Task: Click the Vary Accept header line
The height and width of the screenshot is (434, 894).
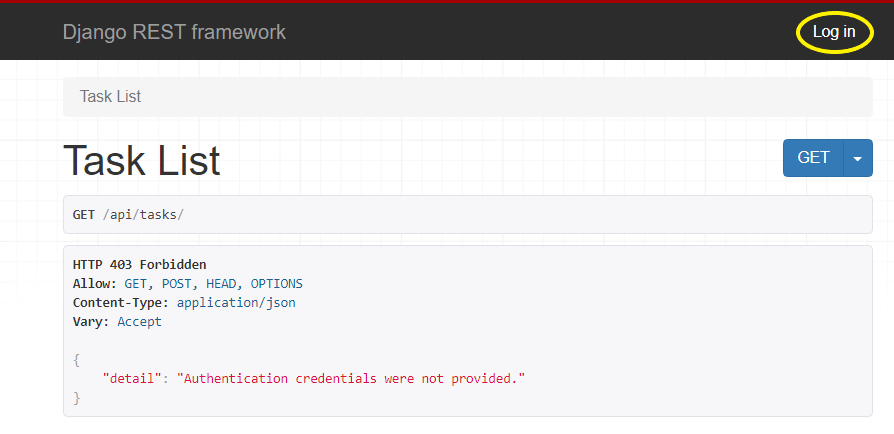Action: click(117, 322)
